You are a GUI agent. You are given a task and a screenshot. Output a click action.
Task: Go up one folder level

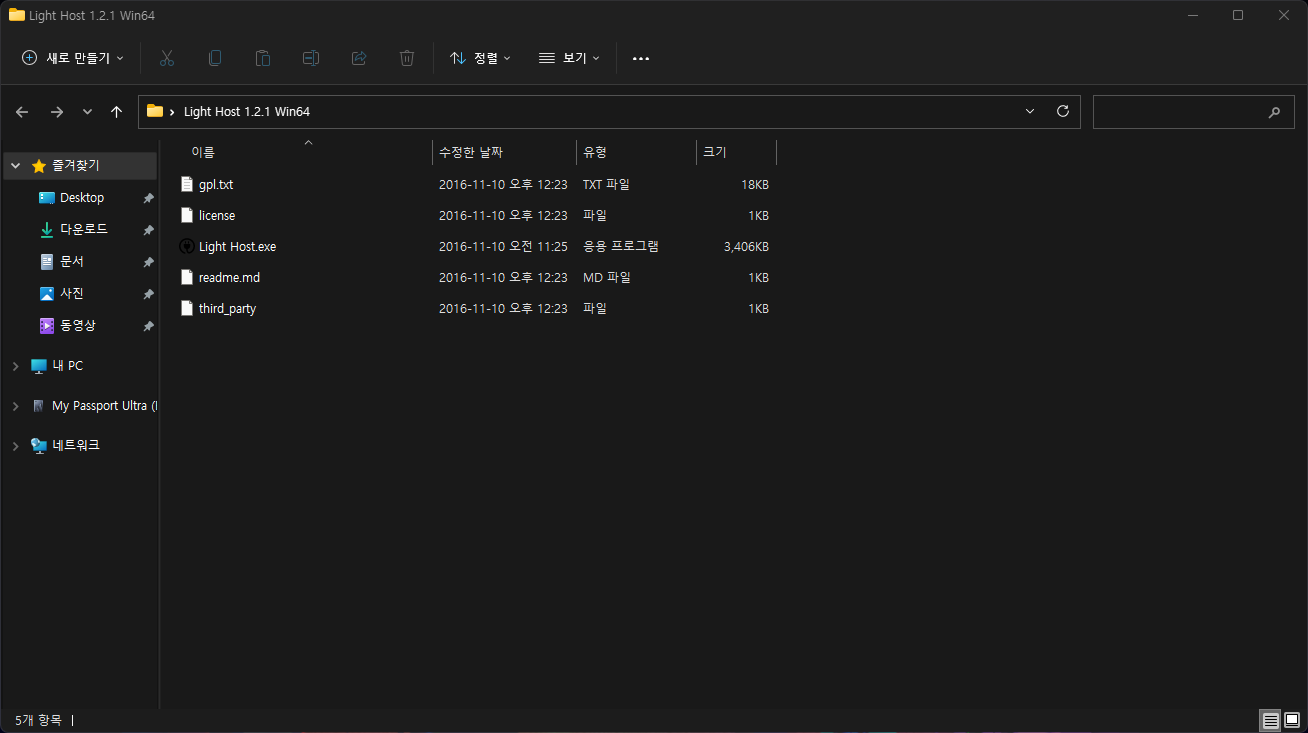[x=117, y=112]
